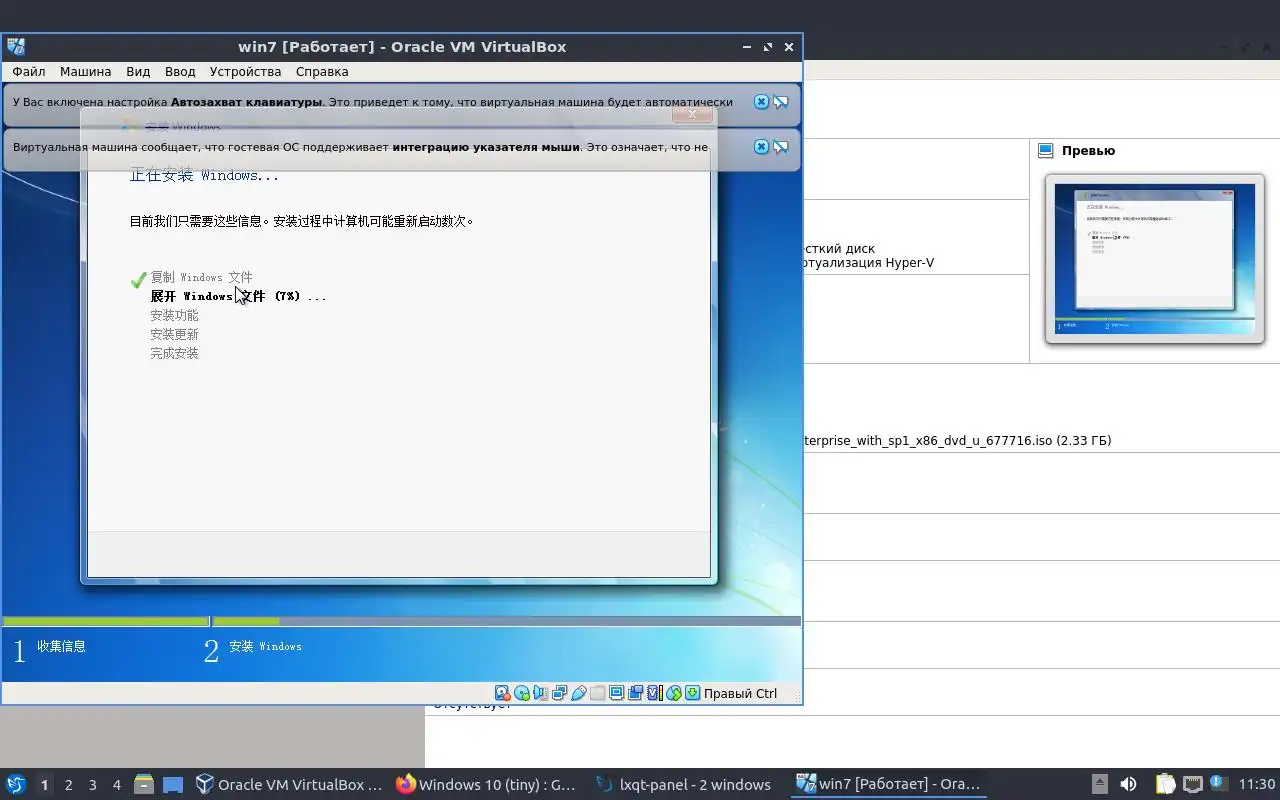Open the Устройства menu

click(x=245, y=72)
